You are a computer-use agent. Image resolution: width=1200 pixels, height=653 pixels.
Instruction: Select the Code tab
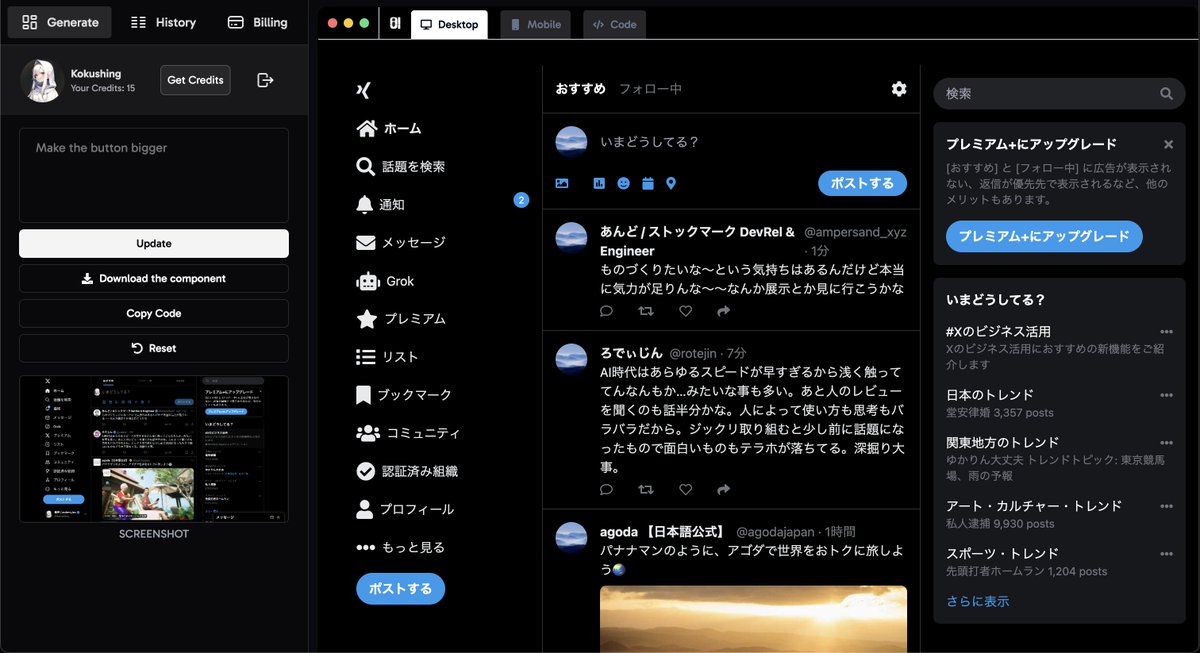(x=614, y=25)
